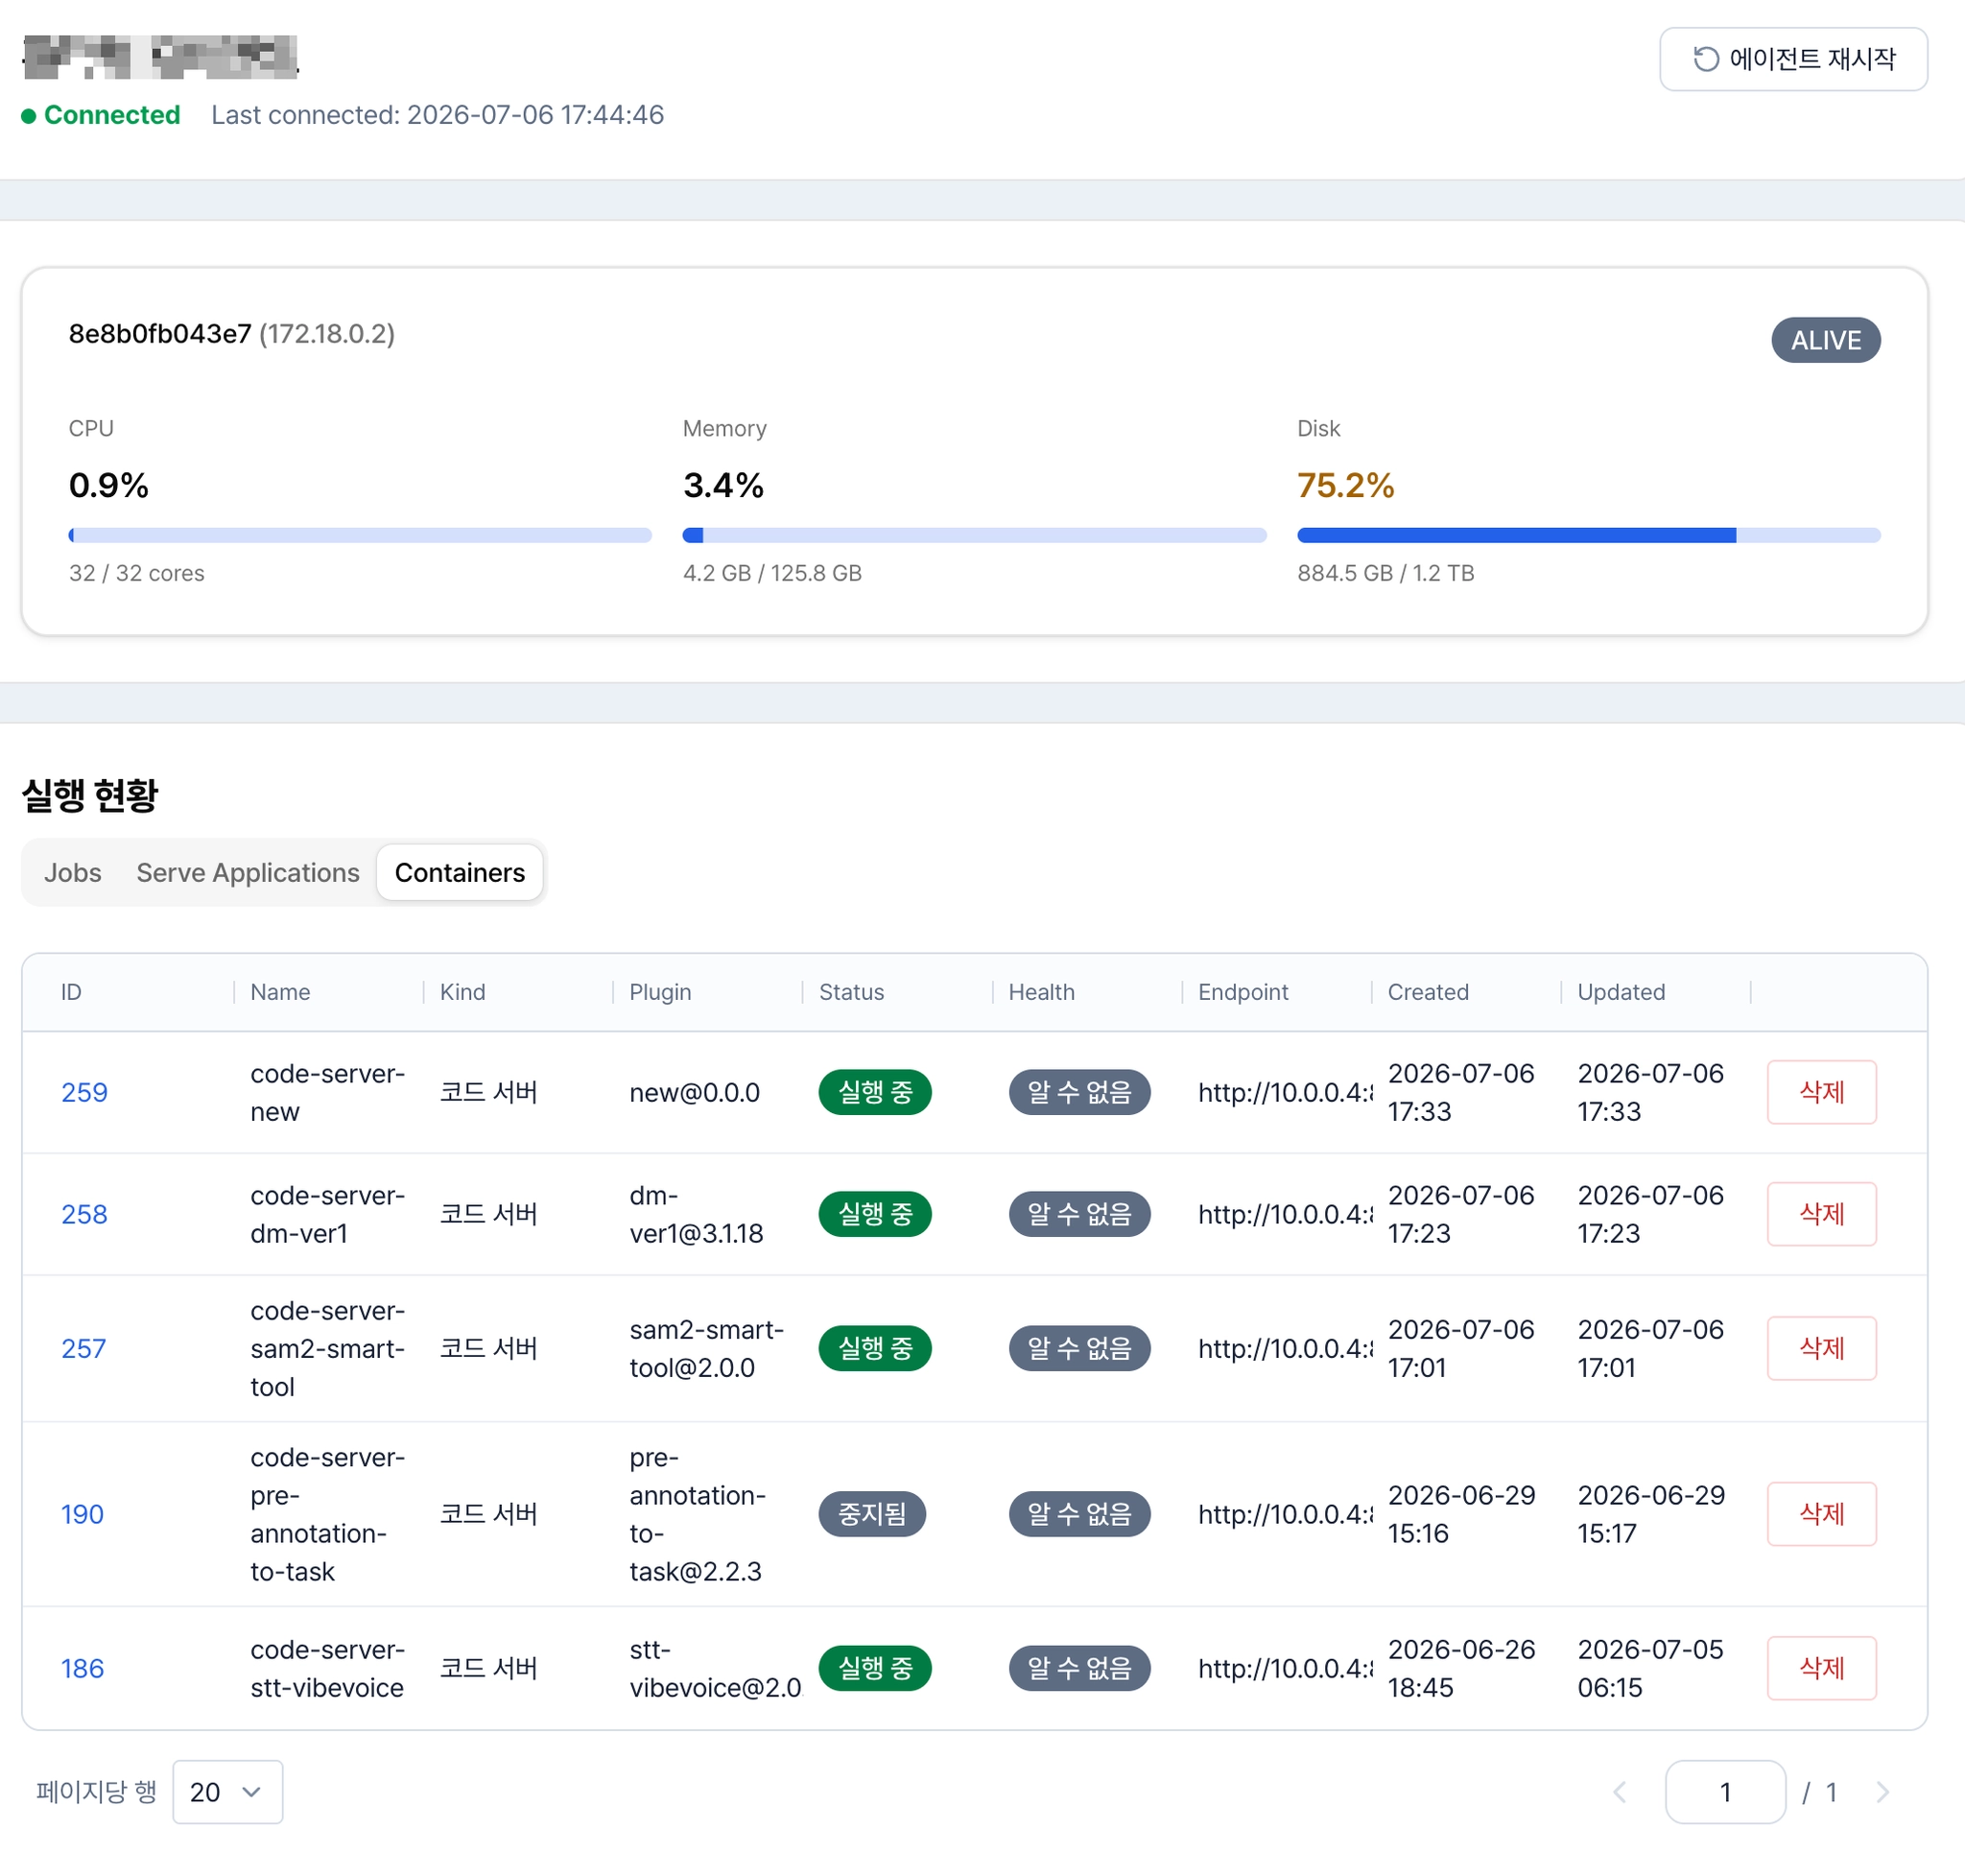Click the Updated column header

[1621, 992]
